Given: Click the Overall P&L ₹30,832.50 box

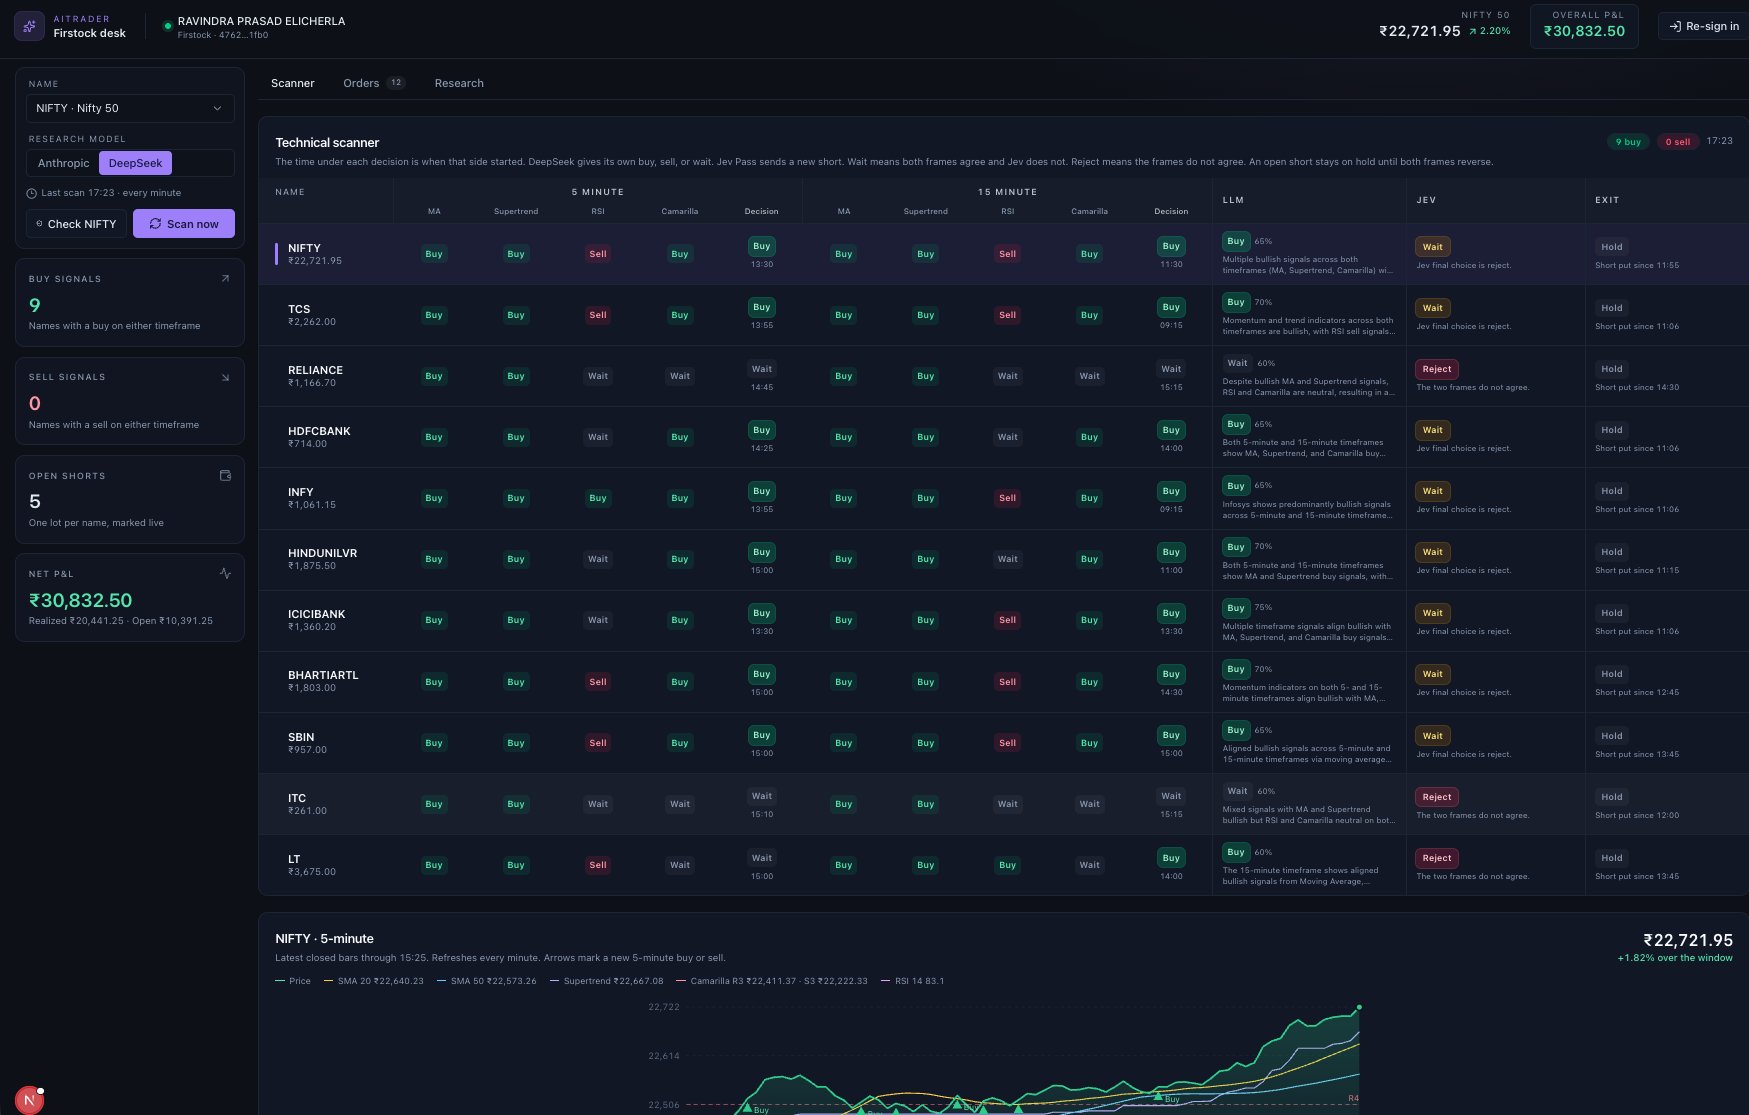Looking at the screenshot, I should tap(1584, 26).
